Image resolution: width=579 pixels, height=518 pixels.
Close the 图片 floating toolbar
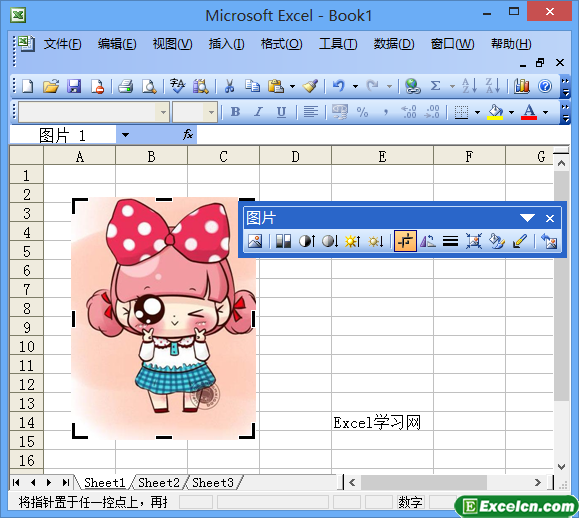(550, 219)
